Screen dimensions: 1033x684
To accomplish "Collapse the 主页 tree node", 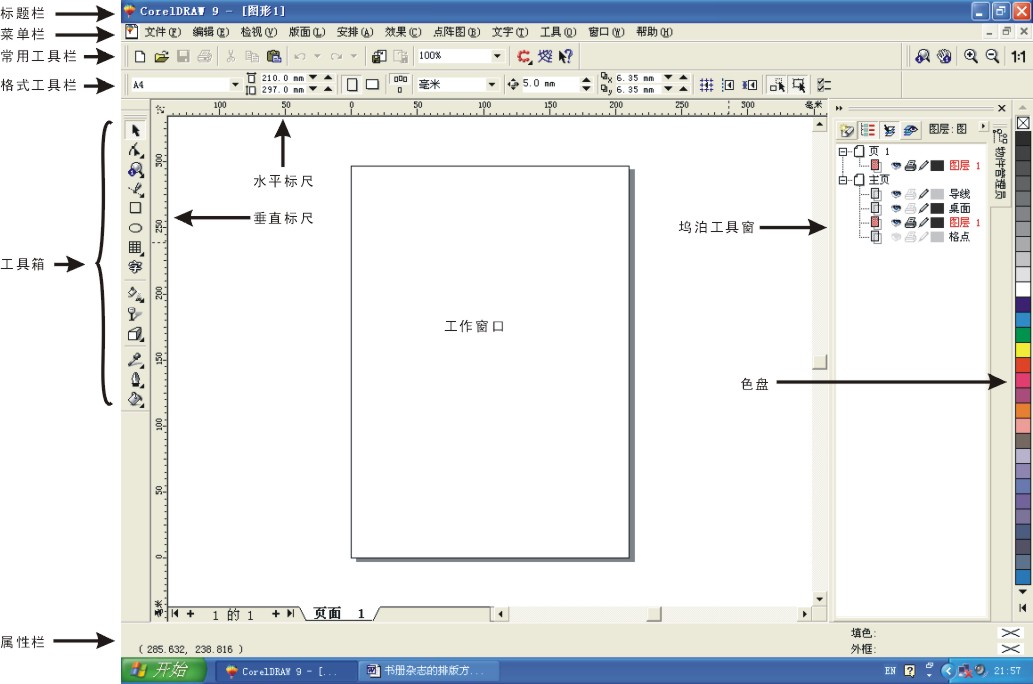I will tap(843, 179).
